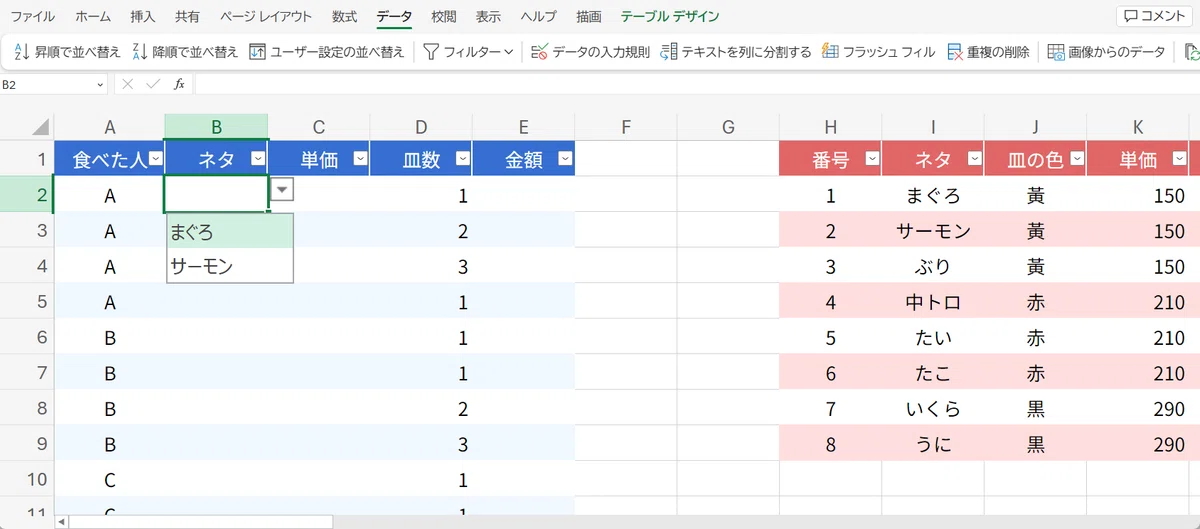Click the fx insert function icon
Viewport: 1200px width, 529px height.
[179, 85]
